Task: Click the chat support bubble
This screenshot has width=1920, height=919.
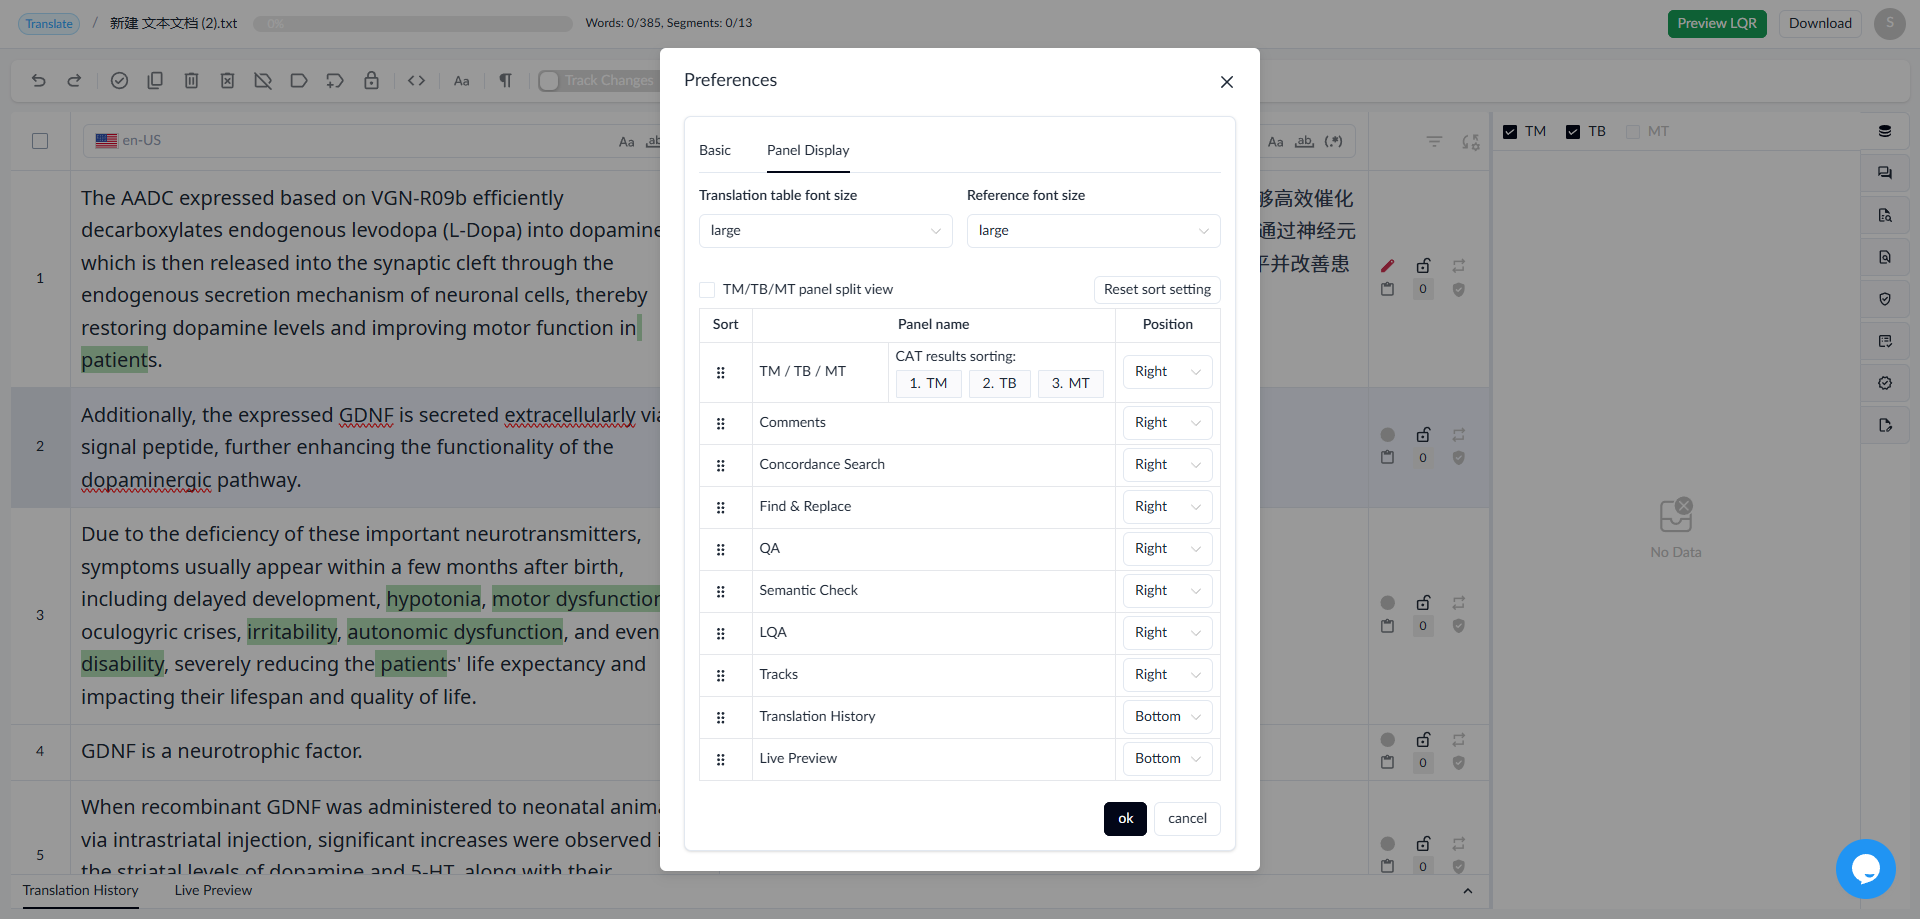Action: (1865, 868)
